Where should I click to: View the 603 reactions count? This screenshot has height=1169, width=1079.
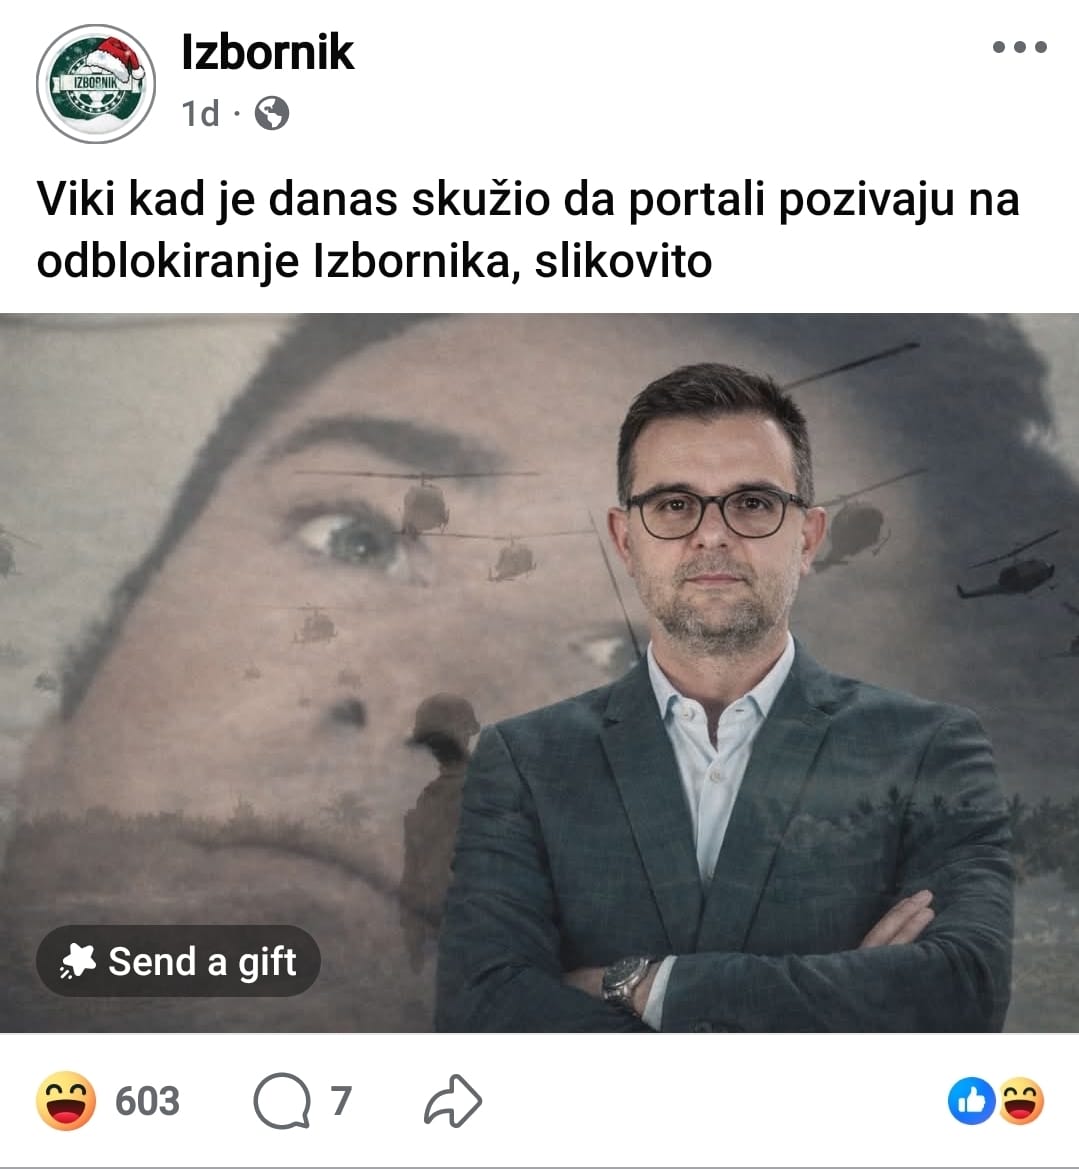[x=148, y=1101]
